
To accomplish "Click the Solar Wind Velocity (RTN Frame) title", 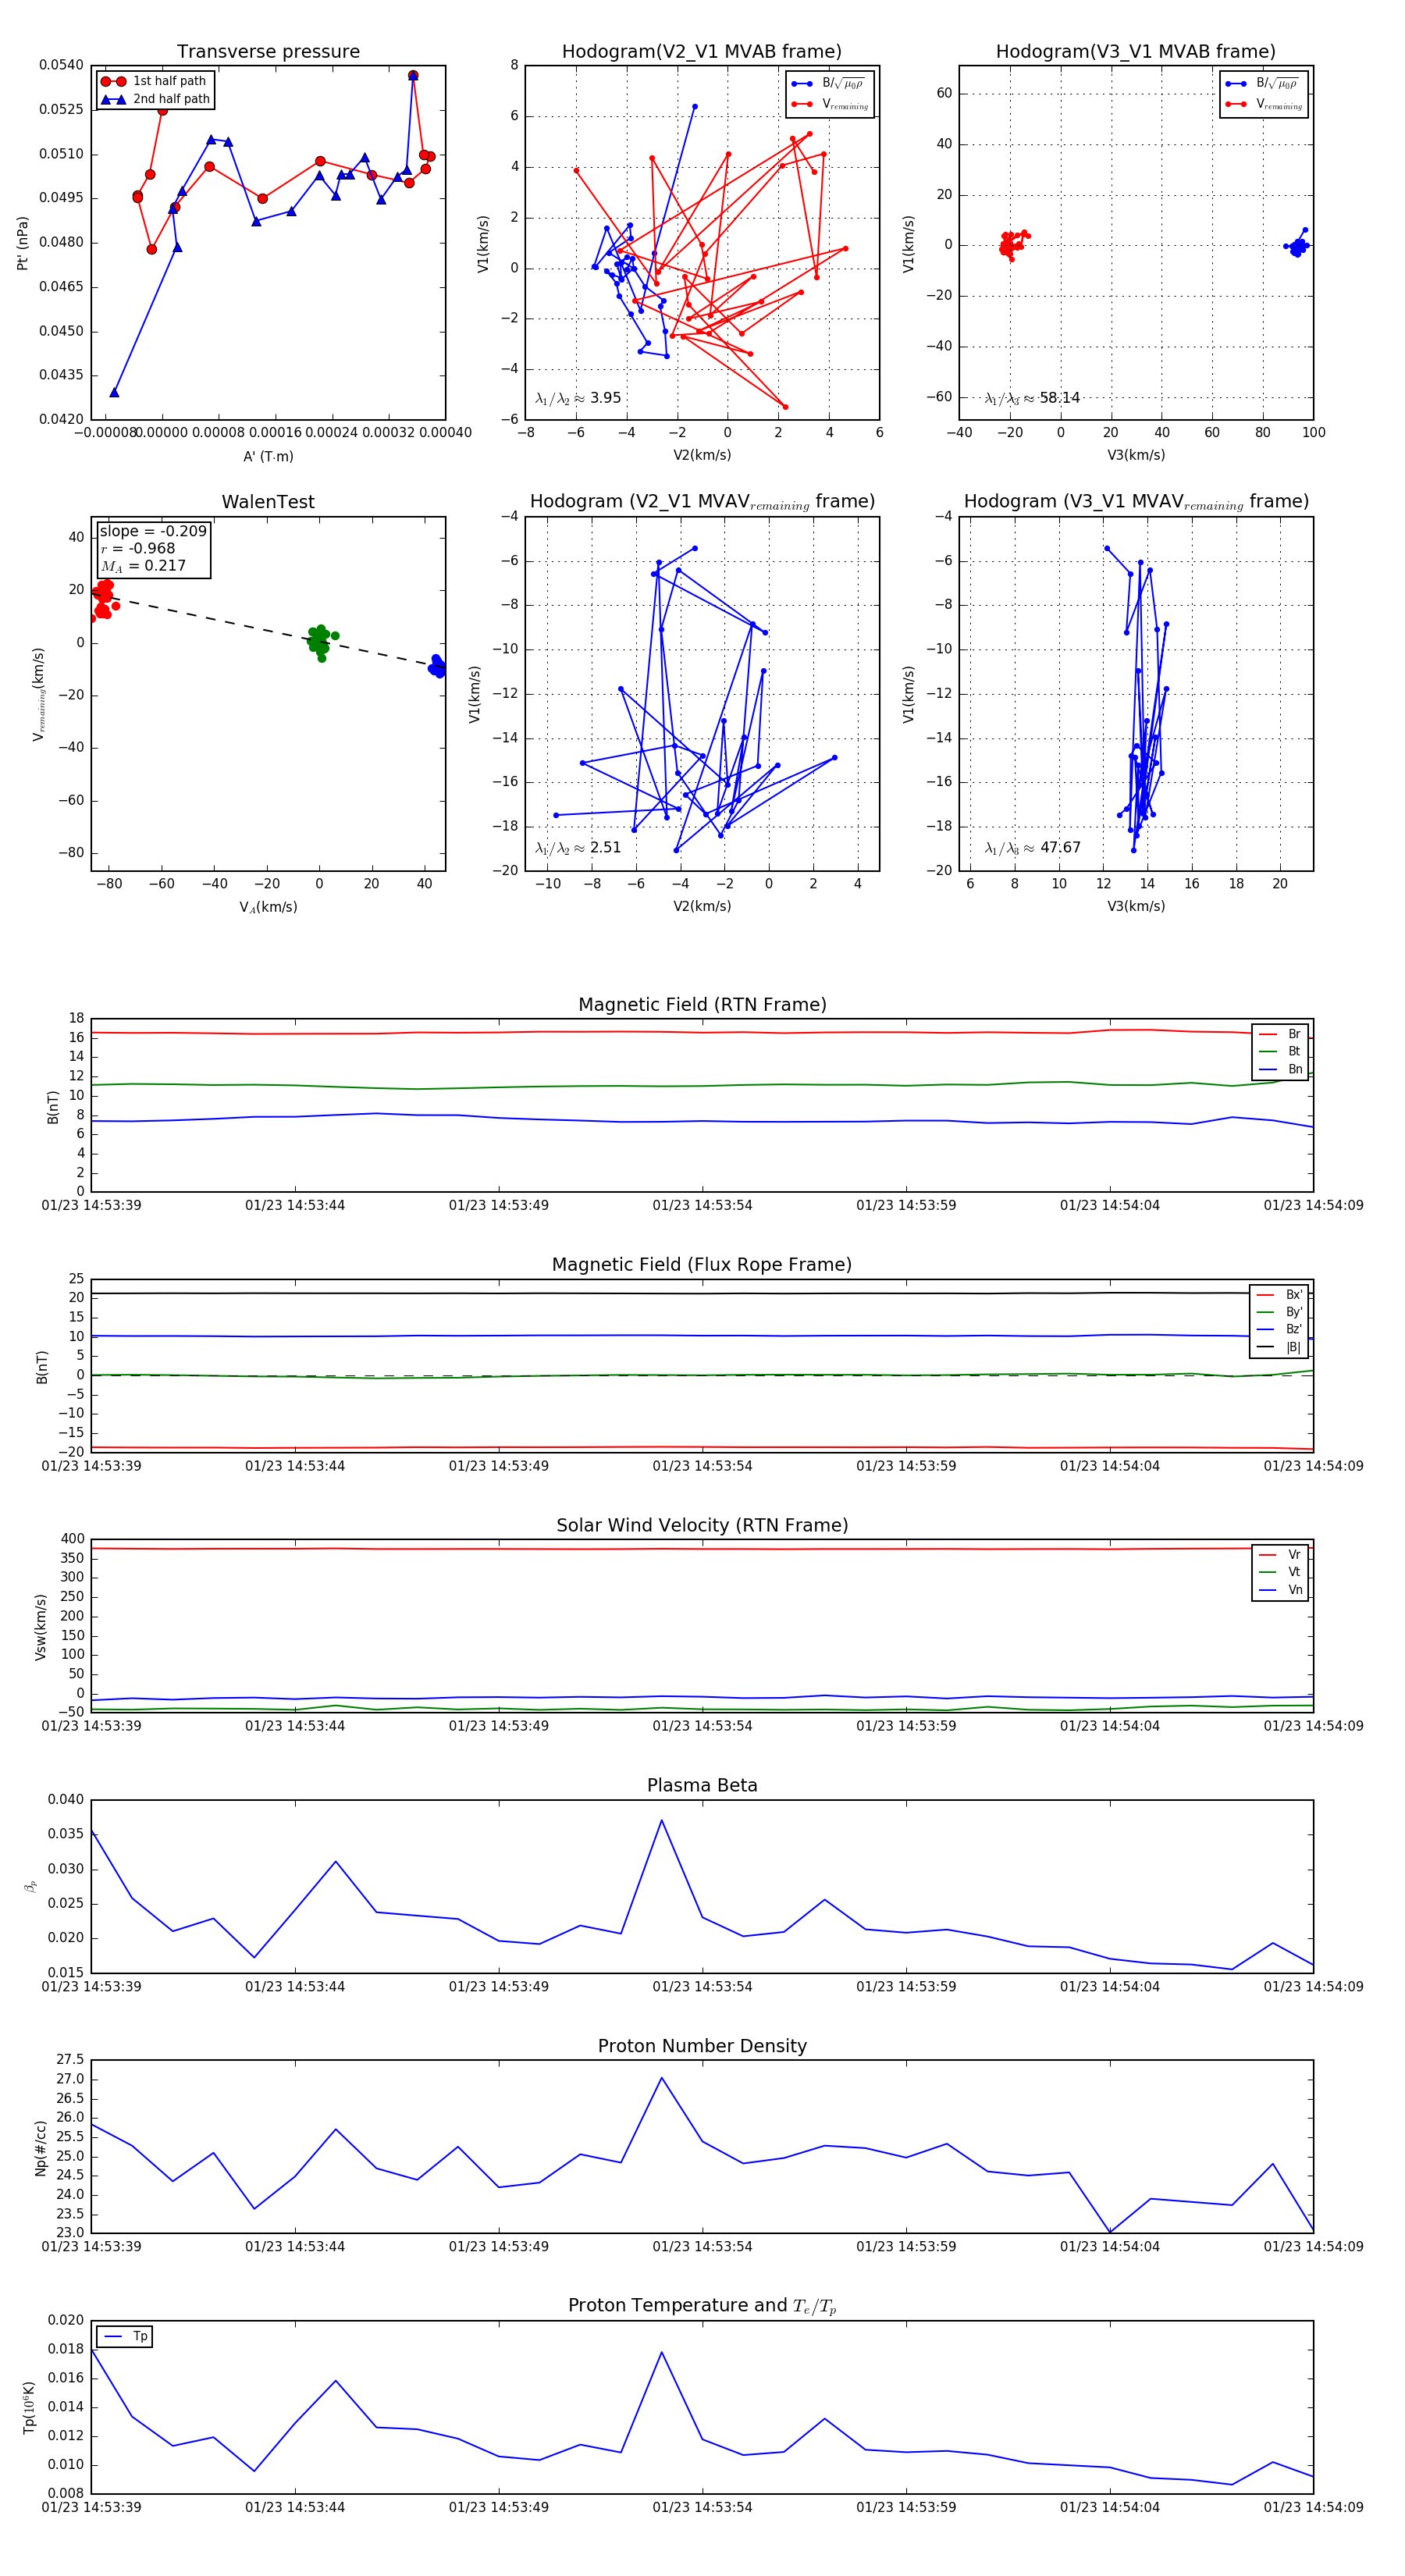I will (x=702, y=1525).
